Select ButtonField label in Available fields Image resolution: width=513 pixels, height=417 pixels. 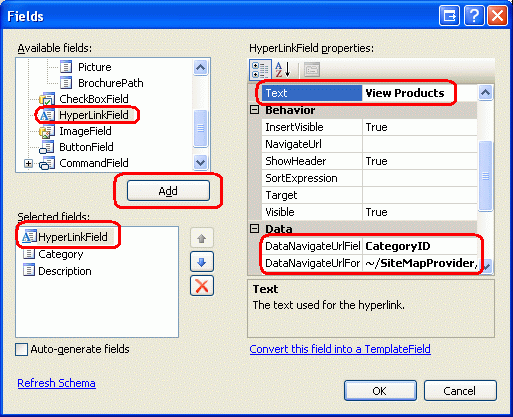pos(86,147)
